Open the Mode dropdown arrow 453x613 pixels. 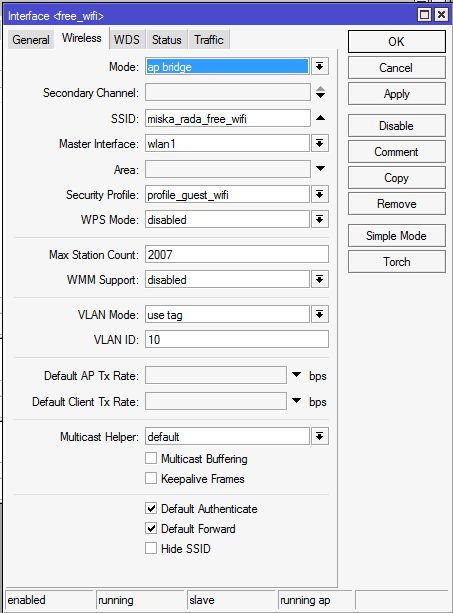click(x=319, y=66)
